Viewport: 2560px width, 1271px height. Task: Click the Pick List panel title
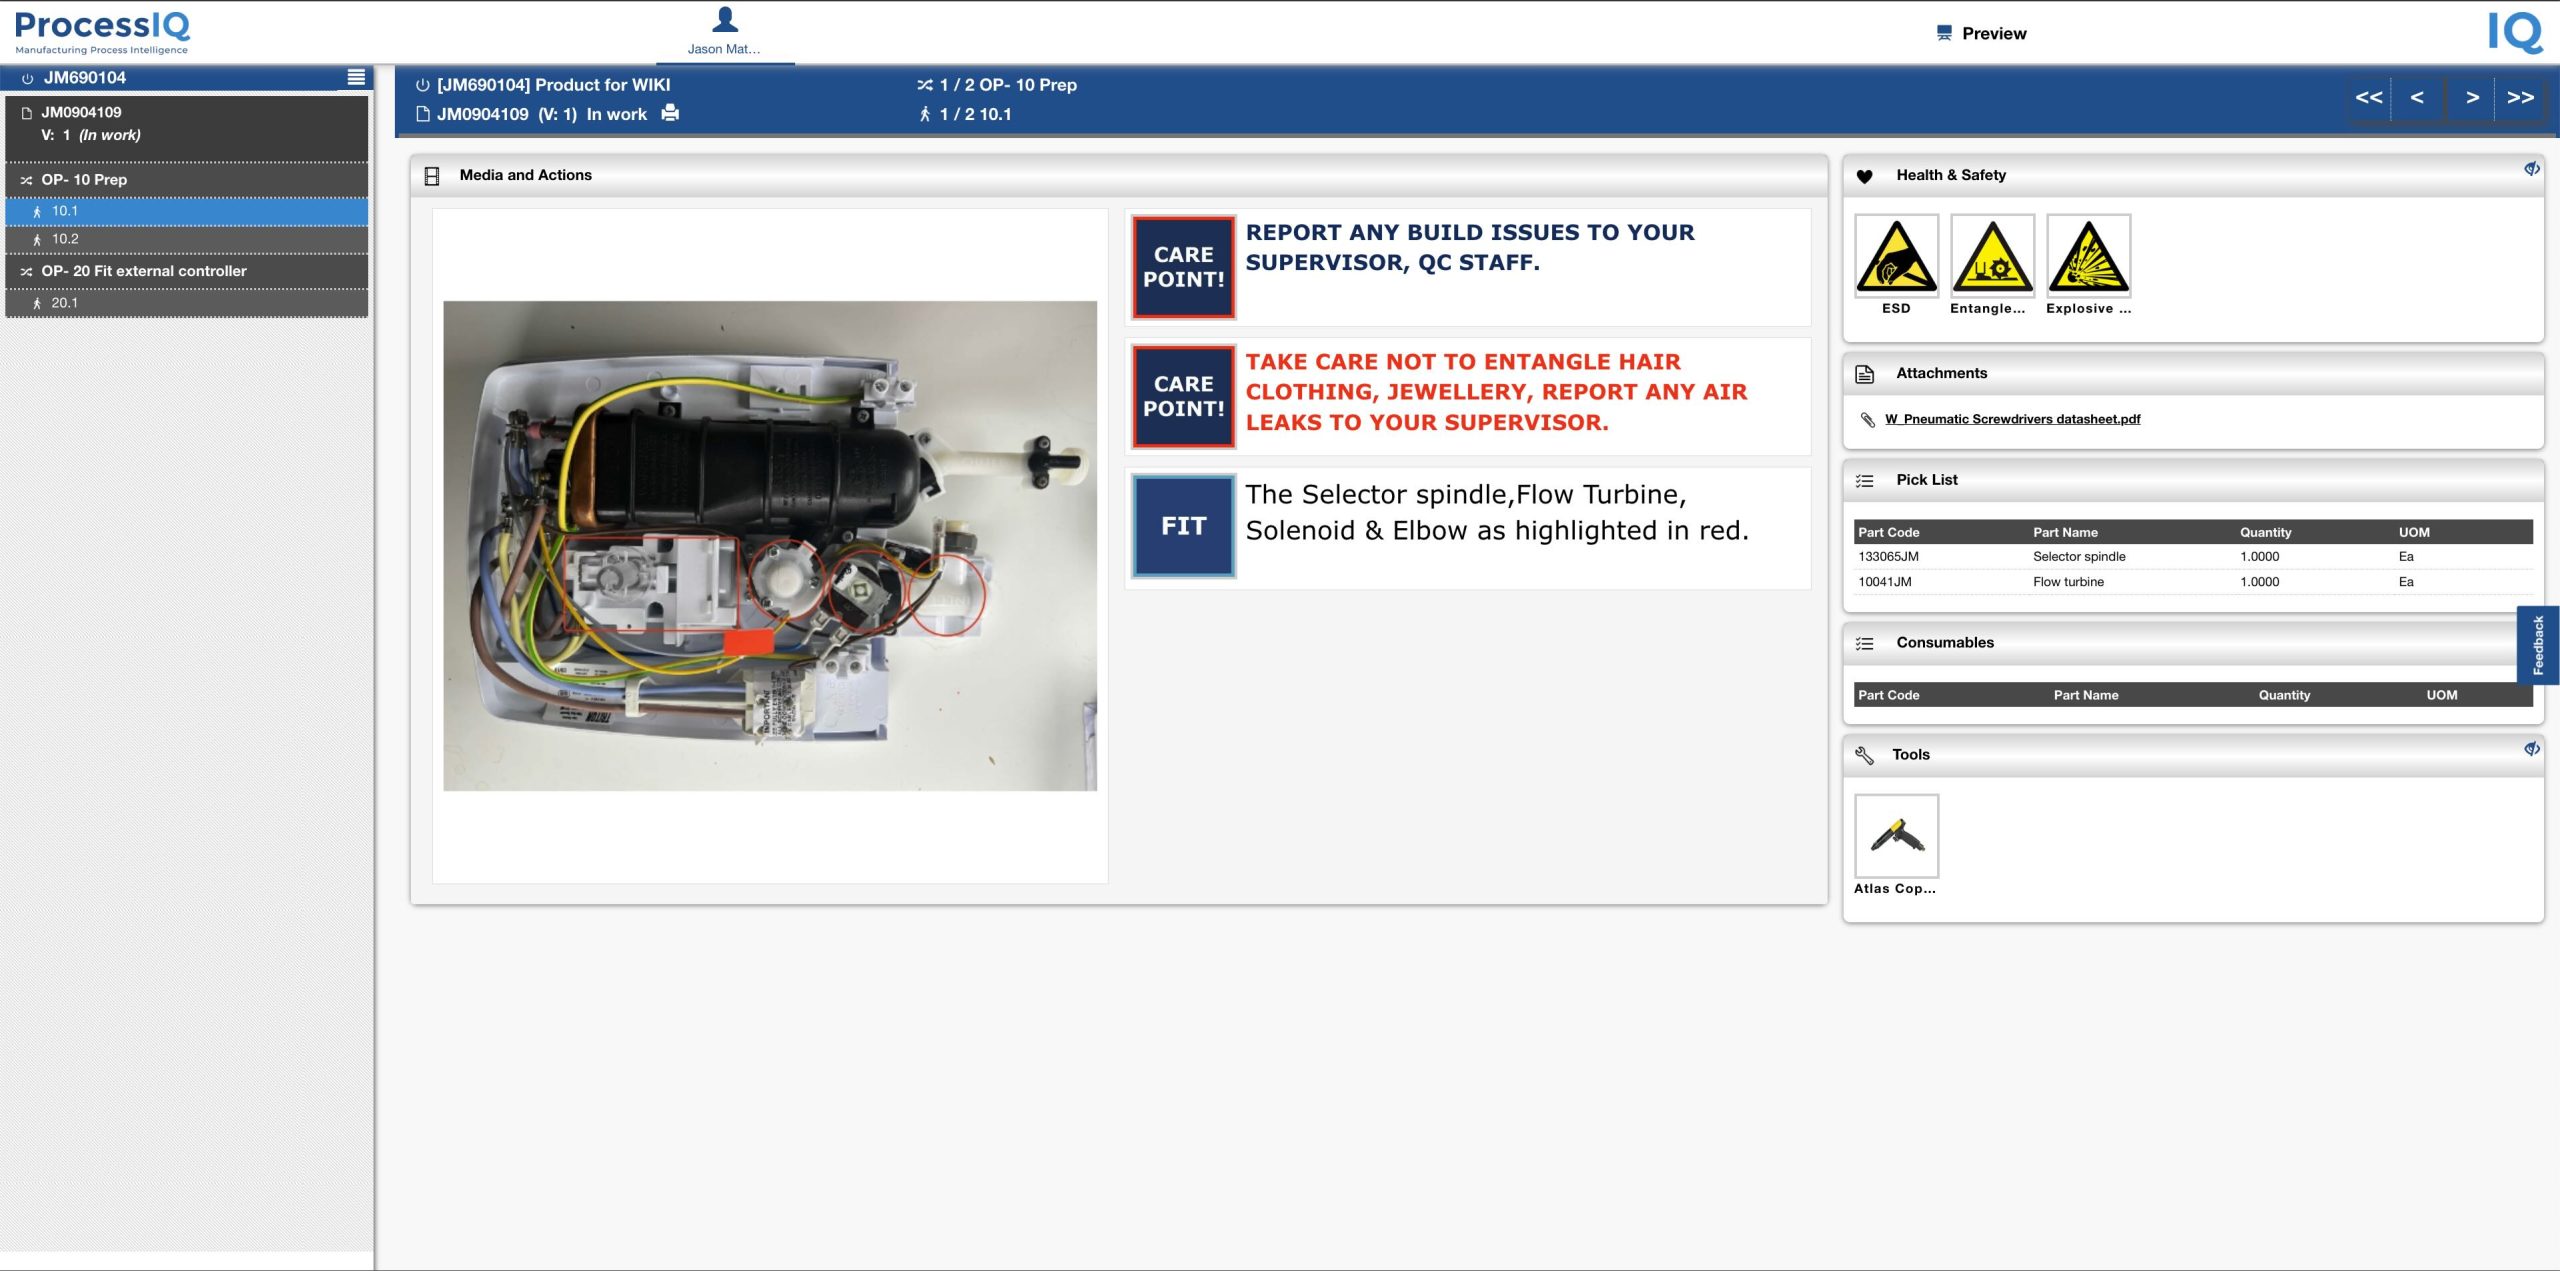1926,480
